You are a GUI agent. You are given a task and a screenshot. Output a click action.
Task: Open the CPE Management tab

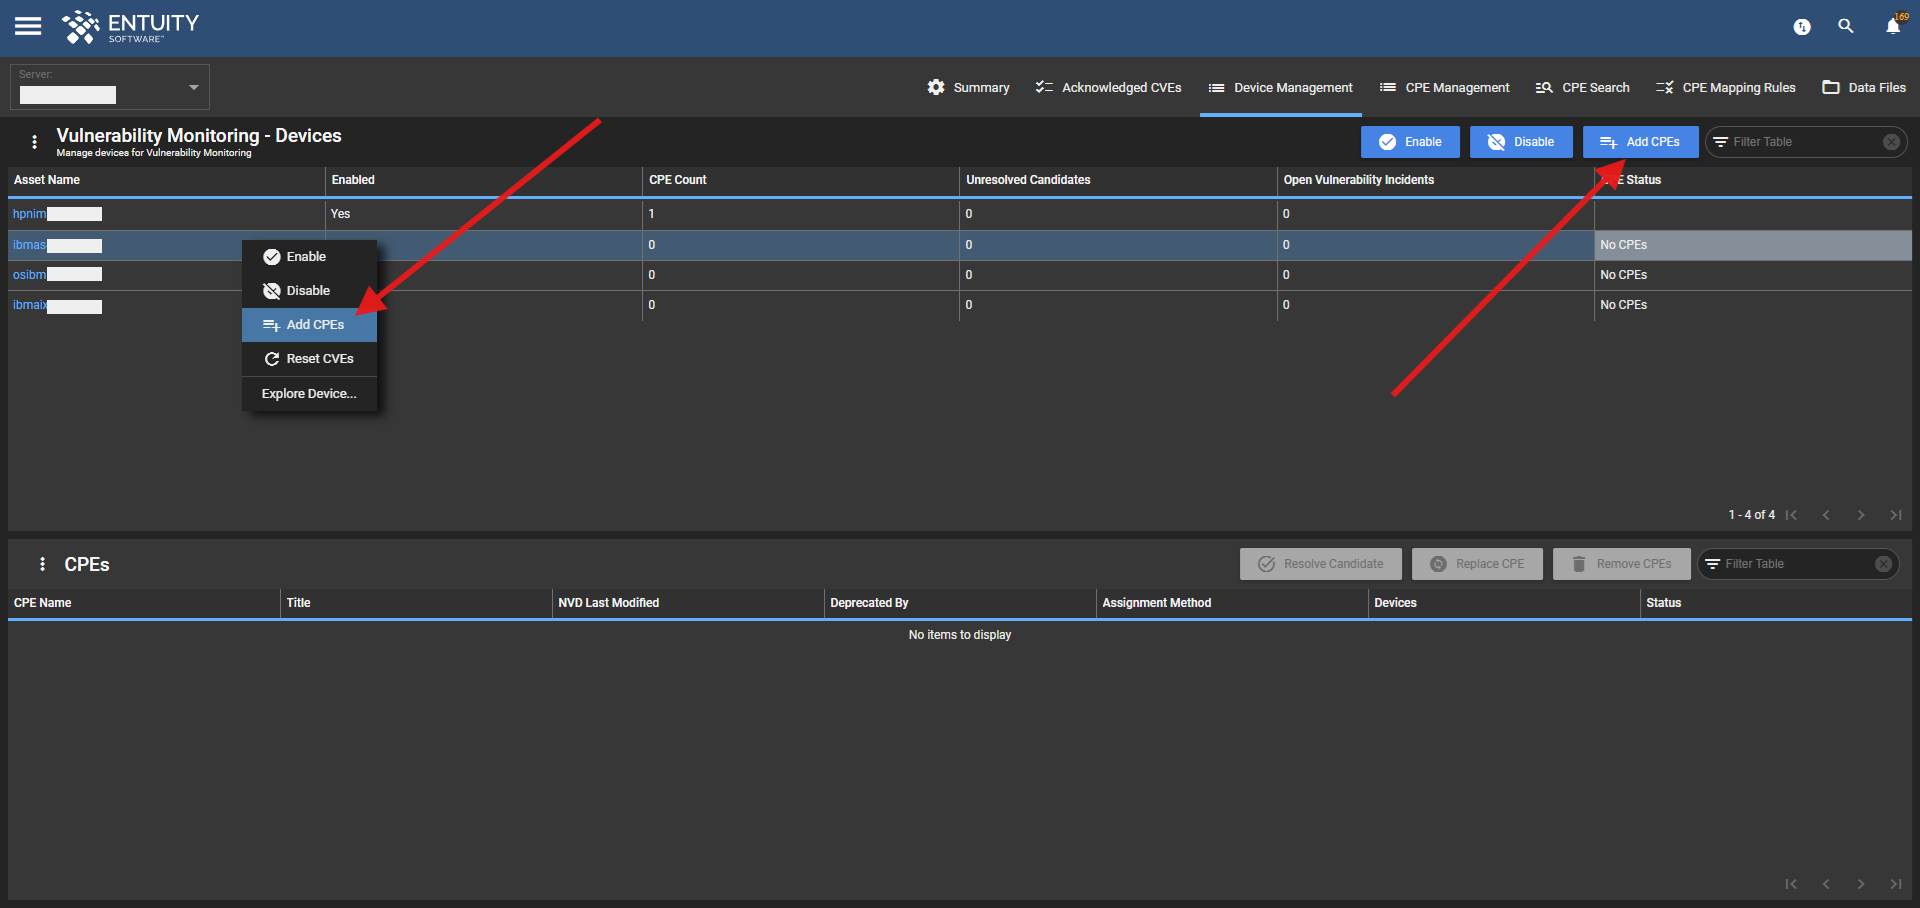1444,87
